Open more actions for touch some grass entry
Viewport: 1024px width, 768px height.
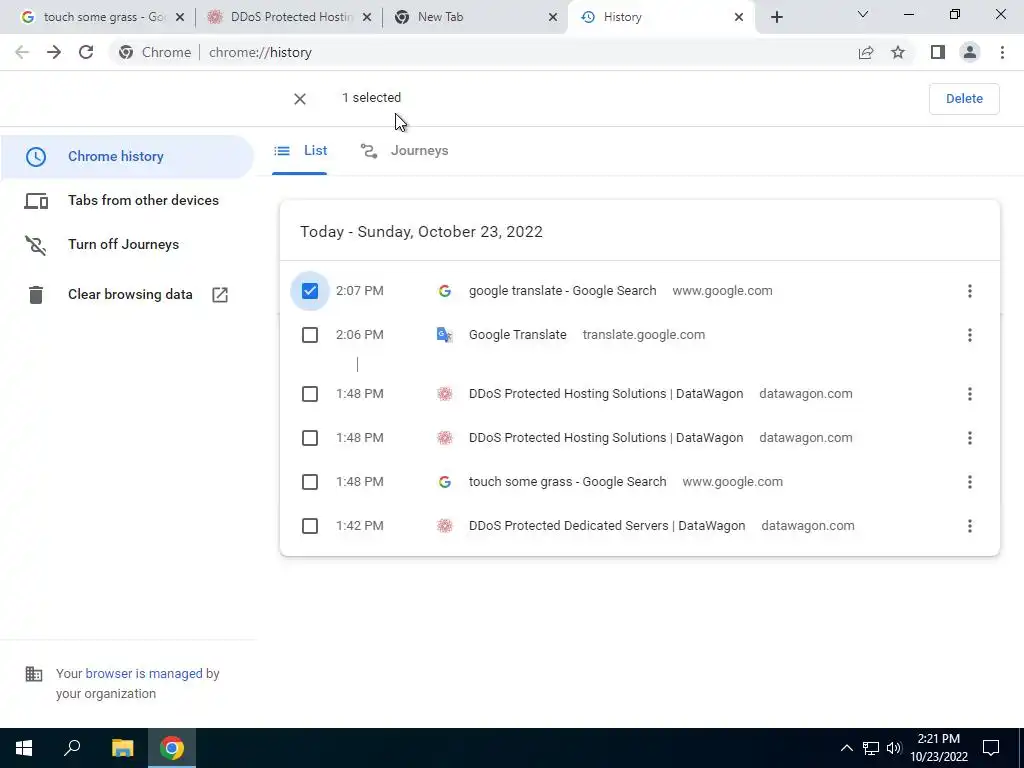click(x=970, y=482)
